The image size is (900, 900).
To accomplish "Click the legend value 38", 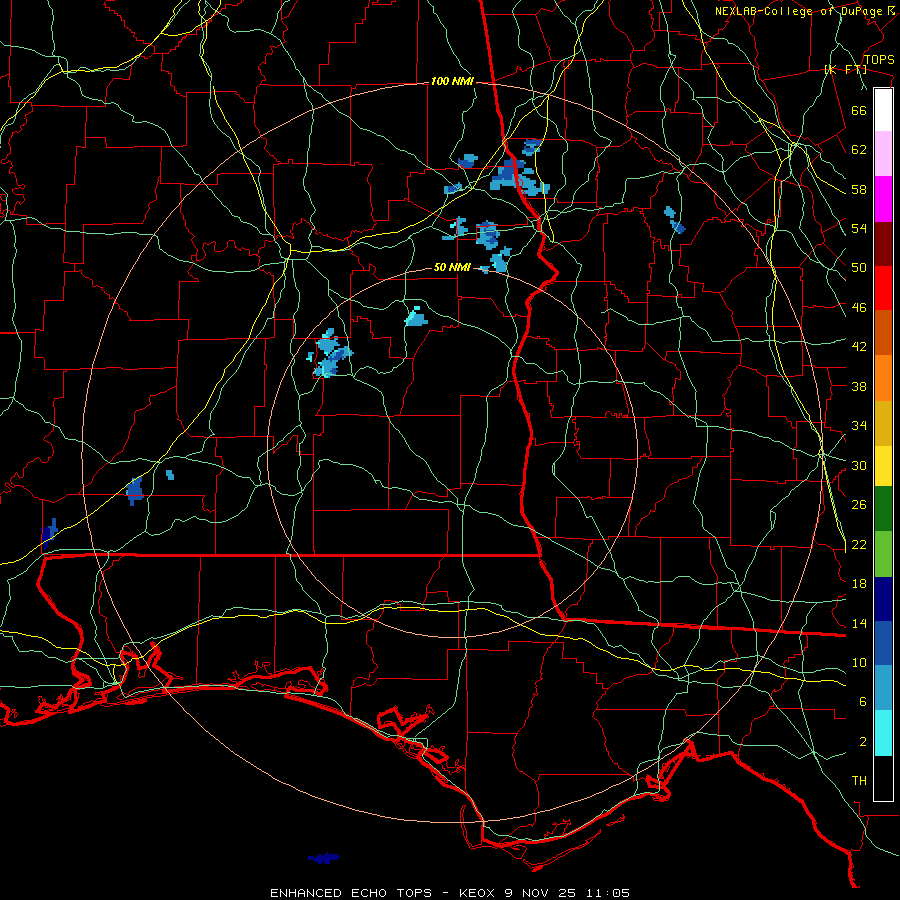I will [x=859, y=386].
